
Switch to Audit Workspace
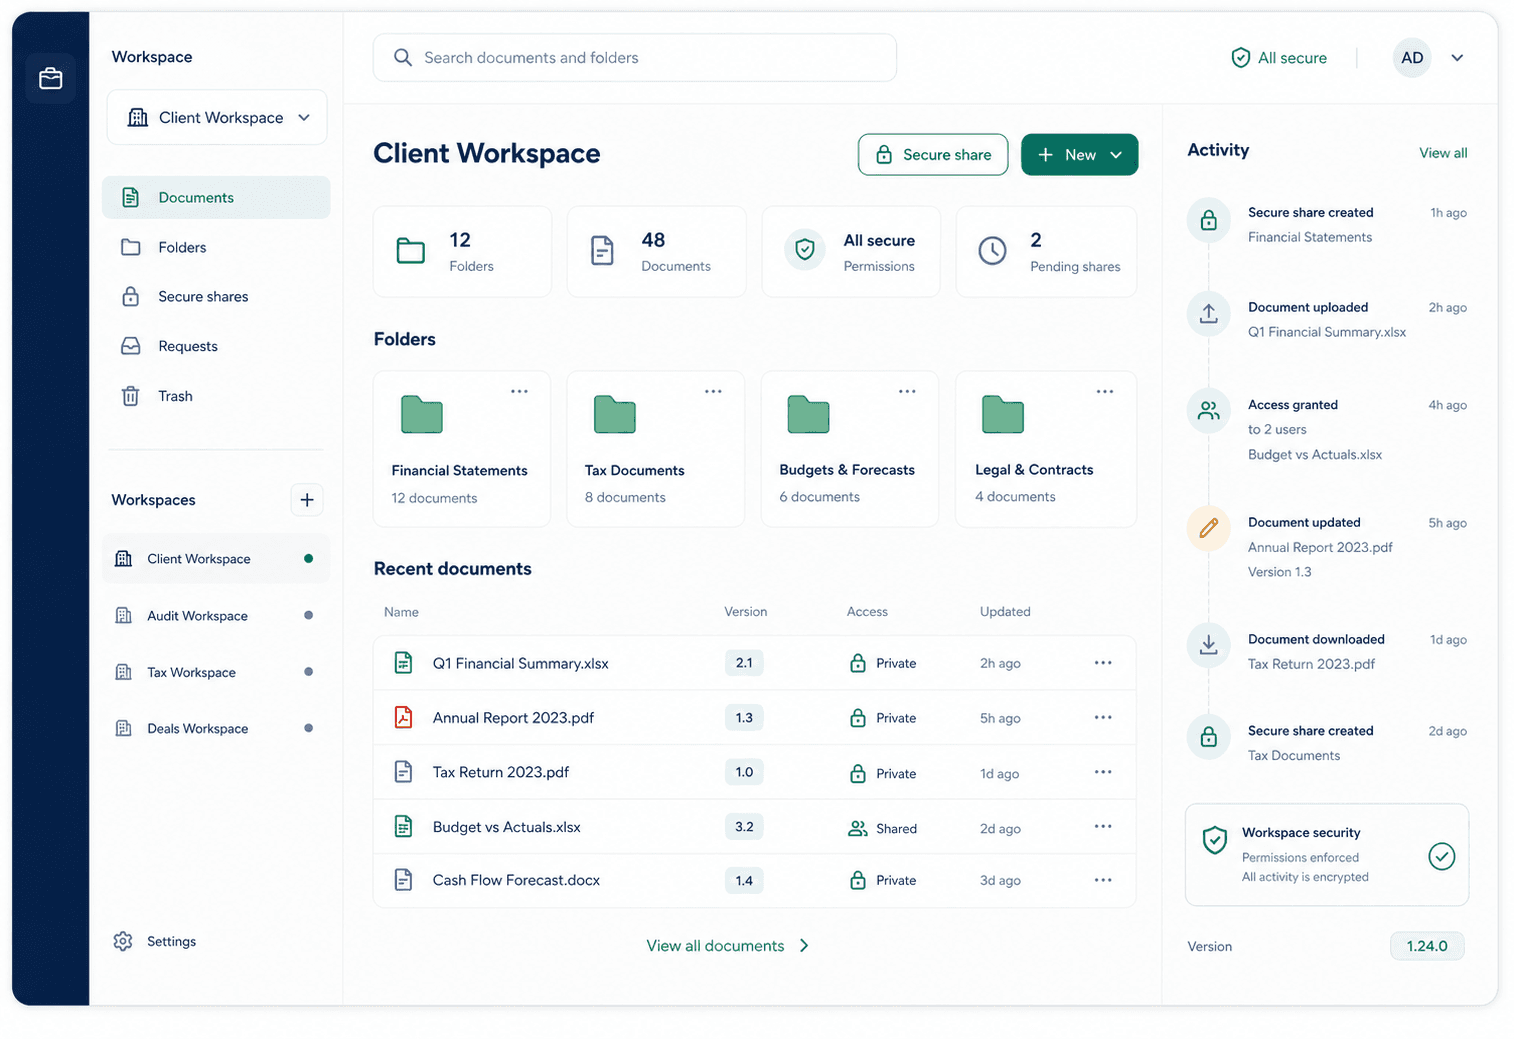216,616
